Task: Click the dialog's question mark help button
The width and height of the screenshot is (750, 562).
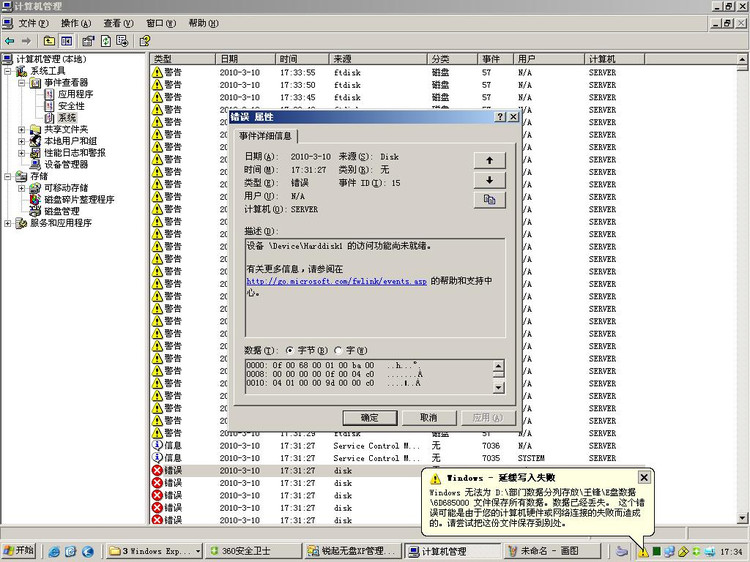Action: tap(500, 117)
